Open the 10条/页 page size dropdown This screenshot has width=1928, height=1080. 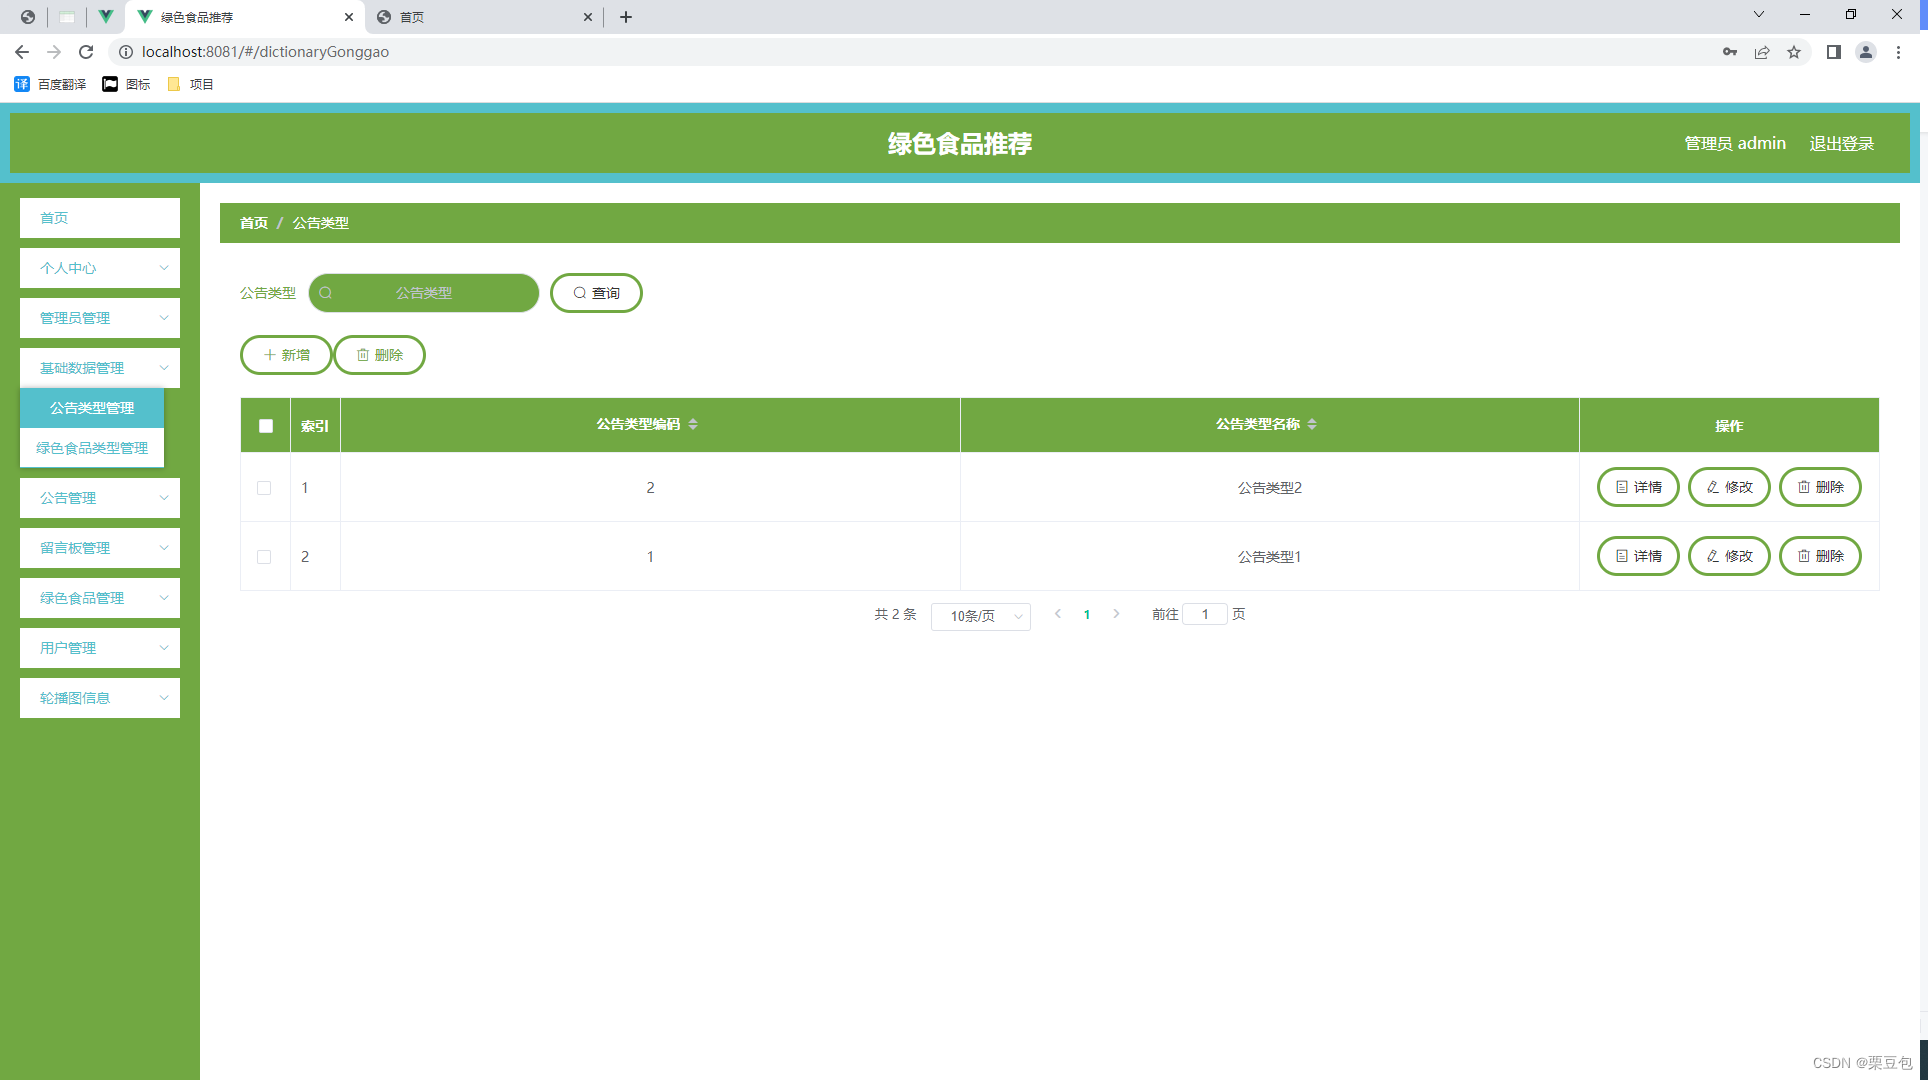(980, 616)
